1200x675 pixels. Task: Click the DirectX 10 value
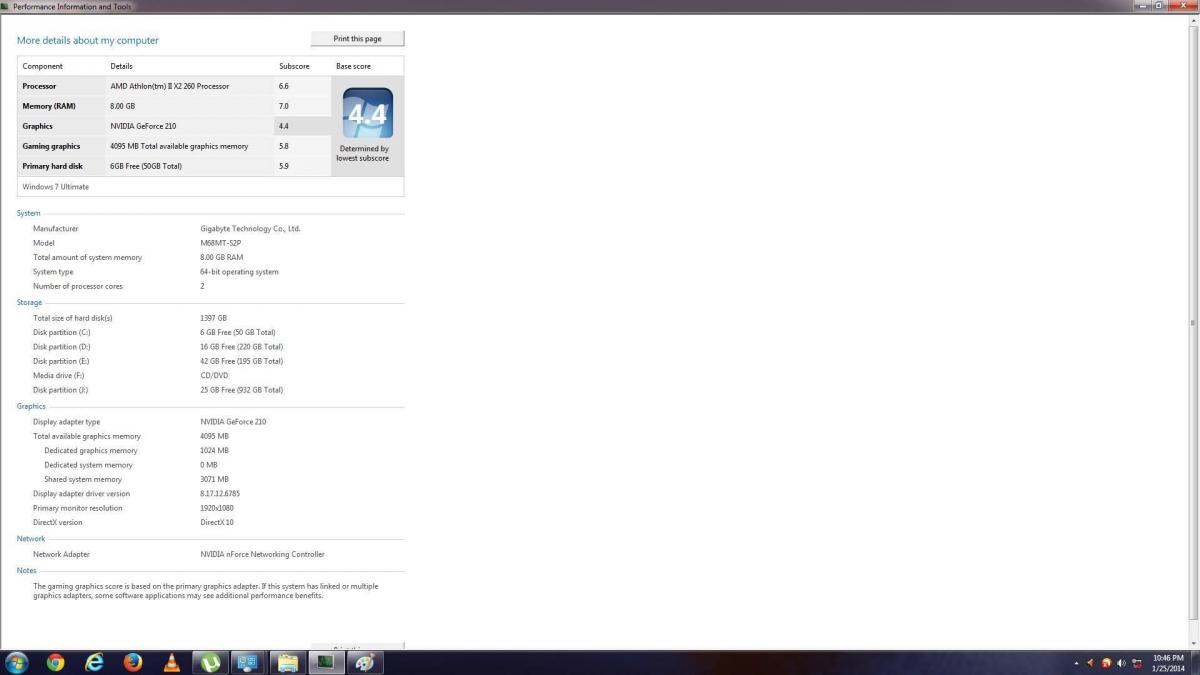tap(217, 522)
